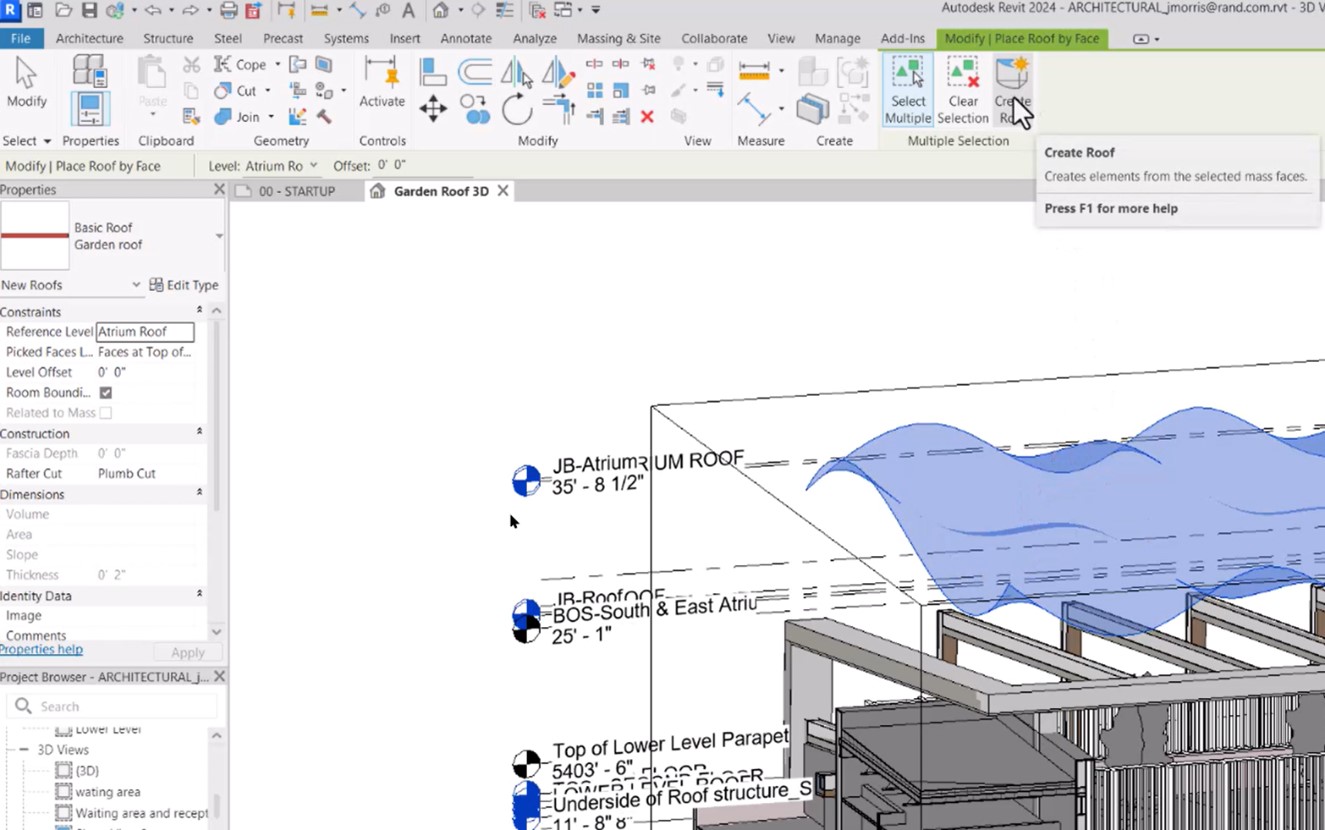Click the Join geometry tool
The image size is (1325, 830).
point(237,116)
